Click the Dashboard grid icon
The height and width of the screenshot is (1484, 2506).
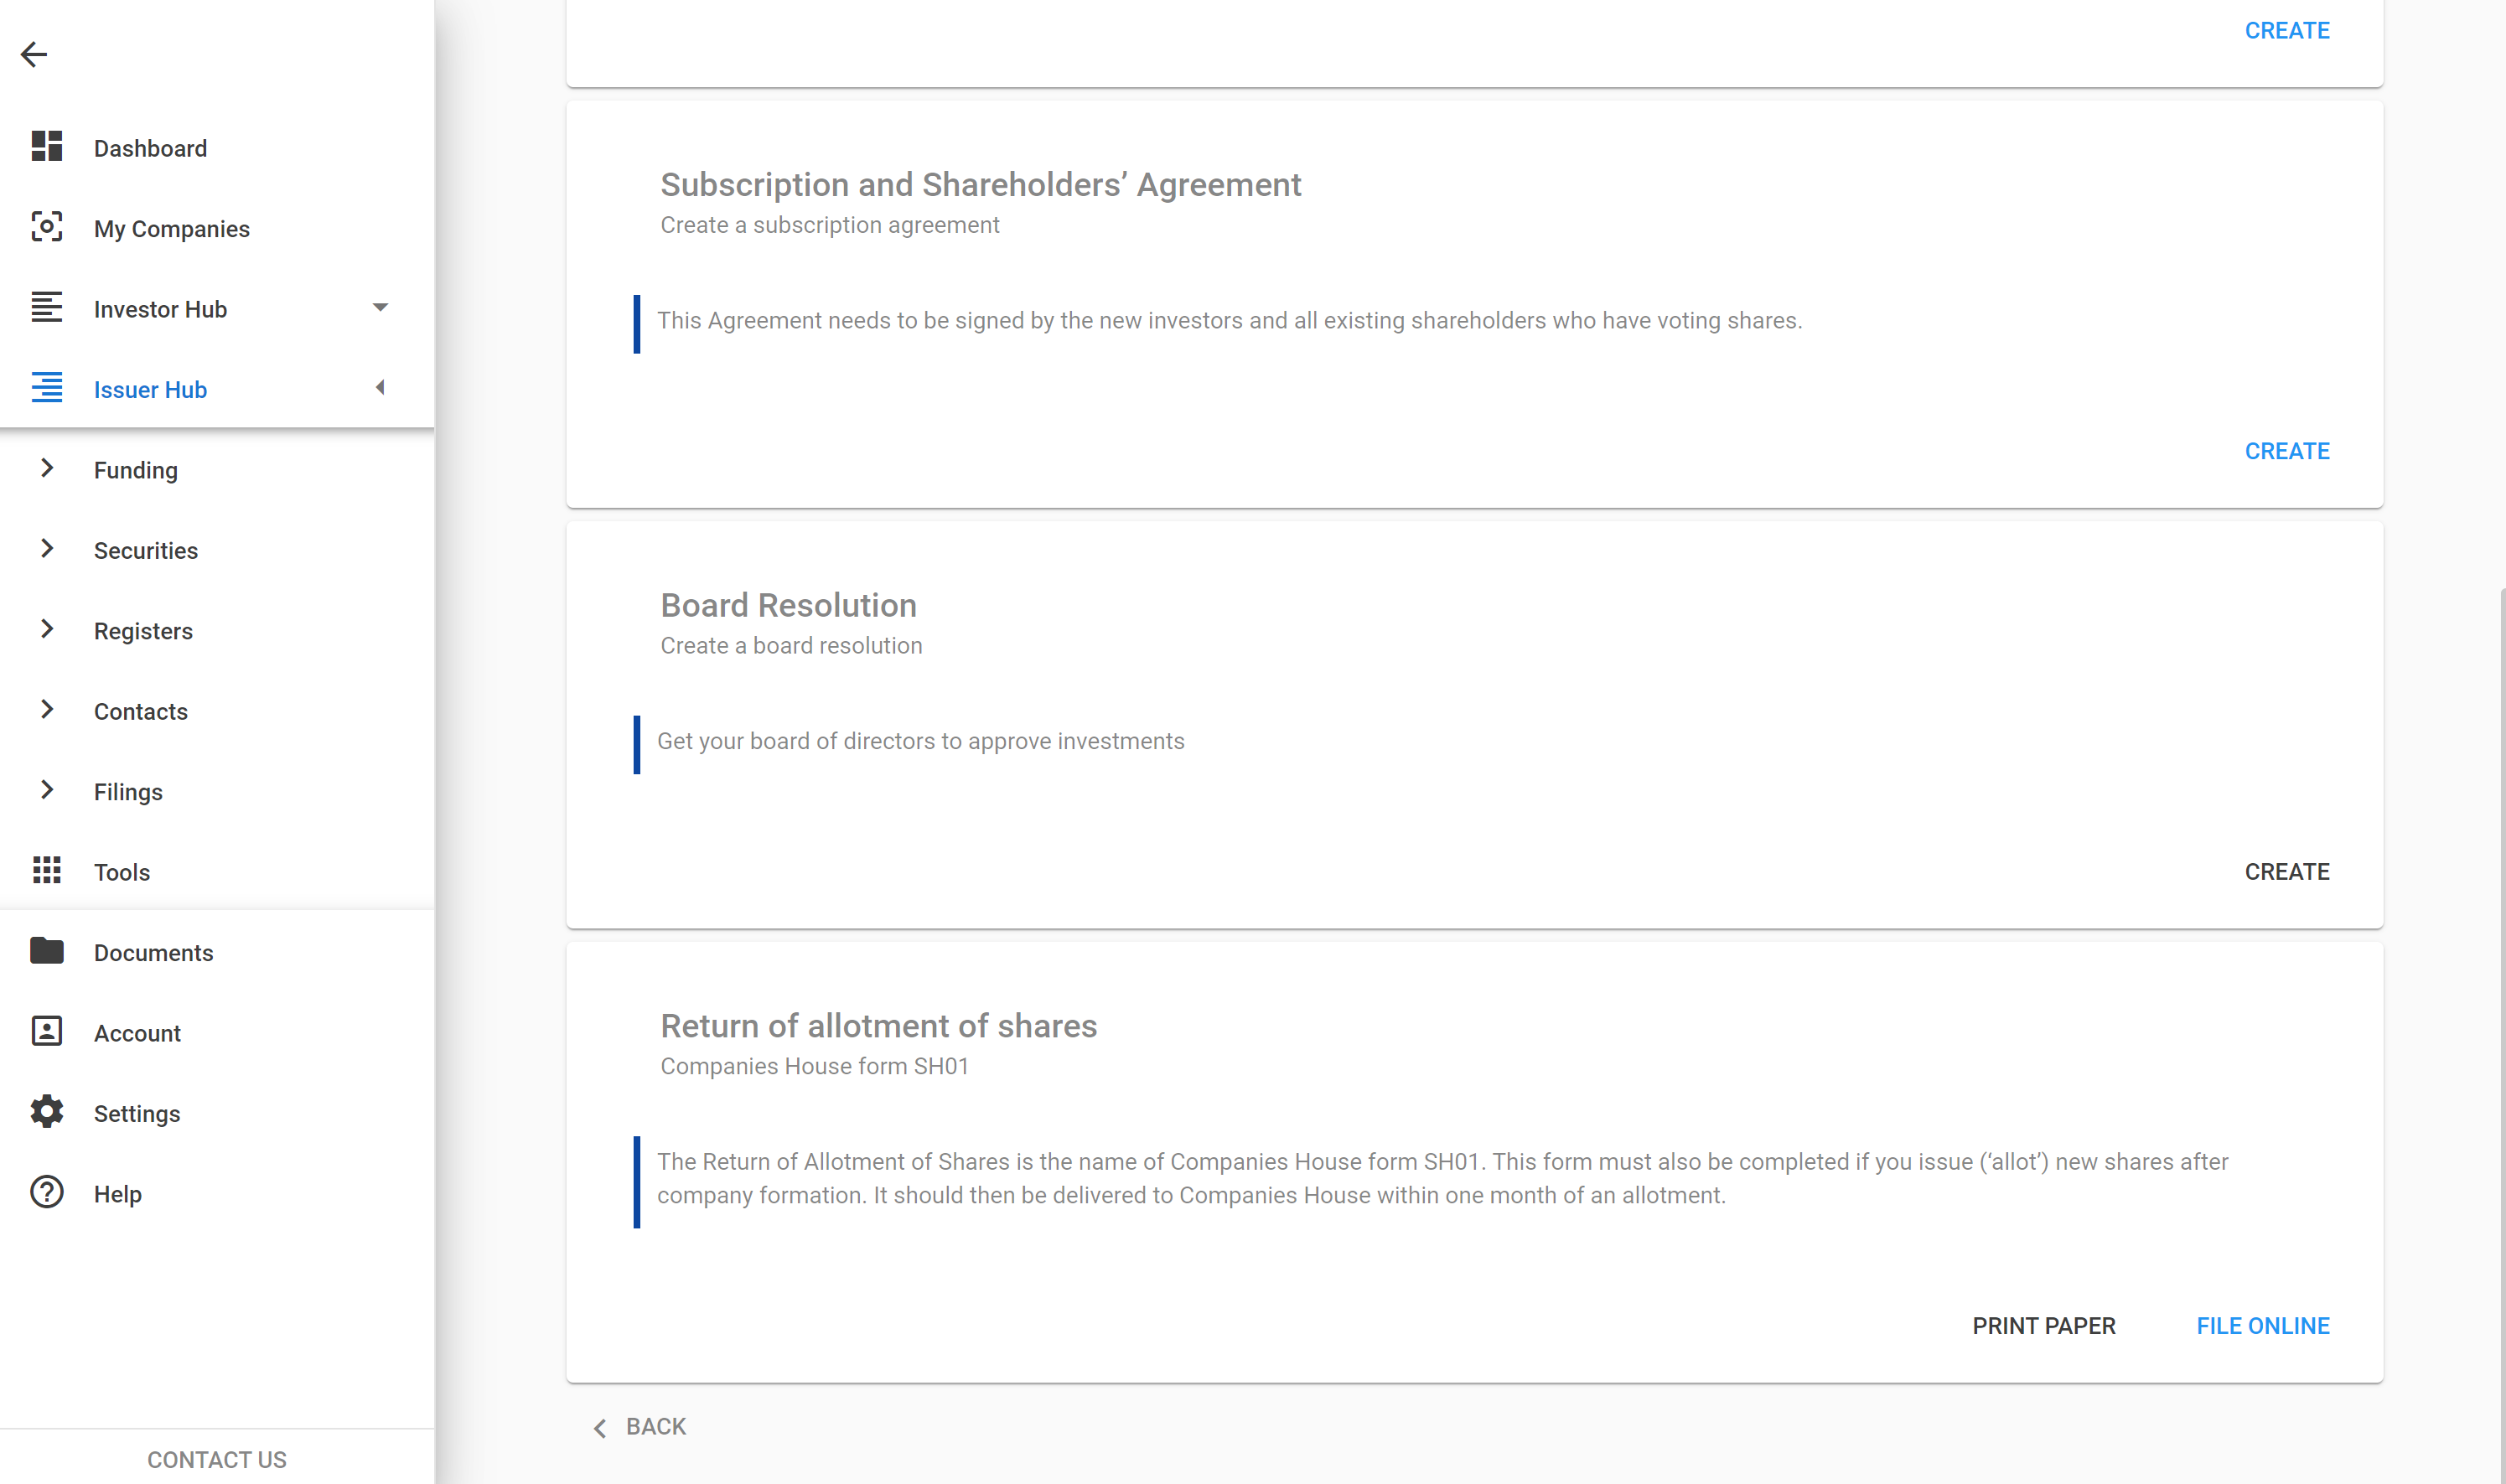[47, 147]
